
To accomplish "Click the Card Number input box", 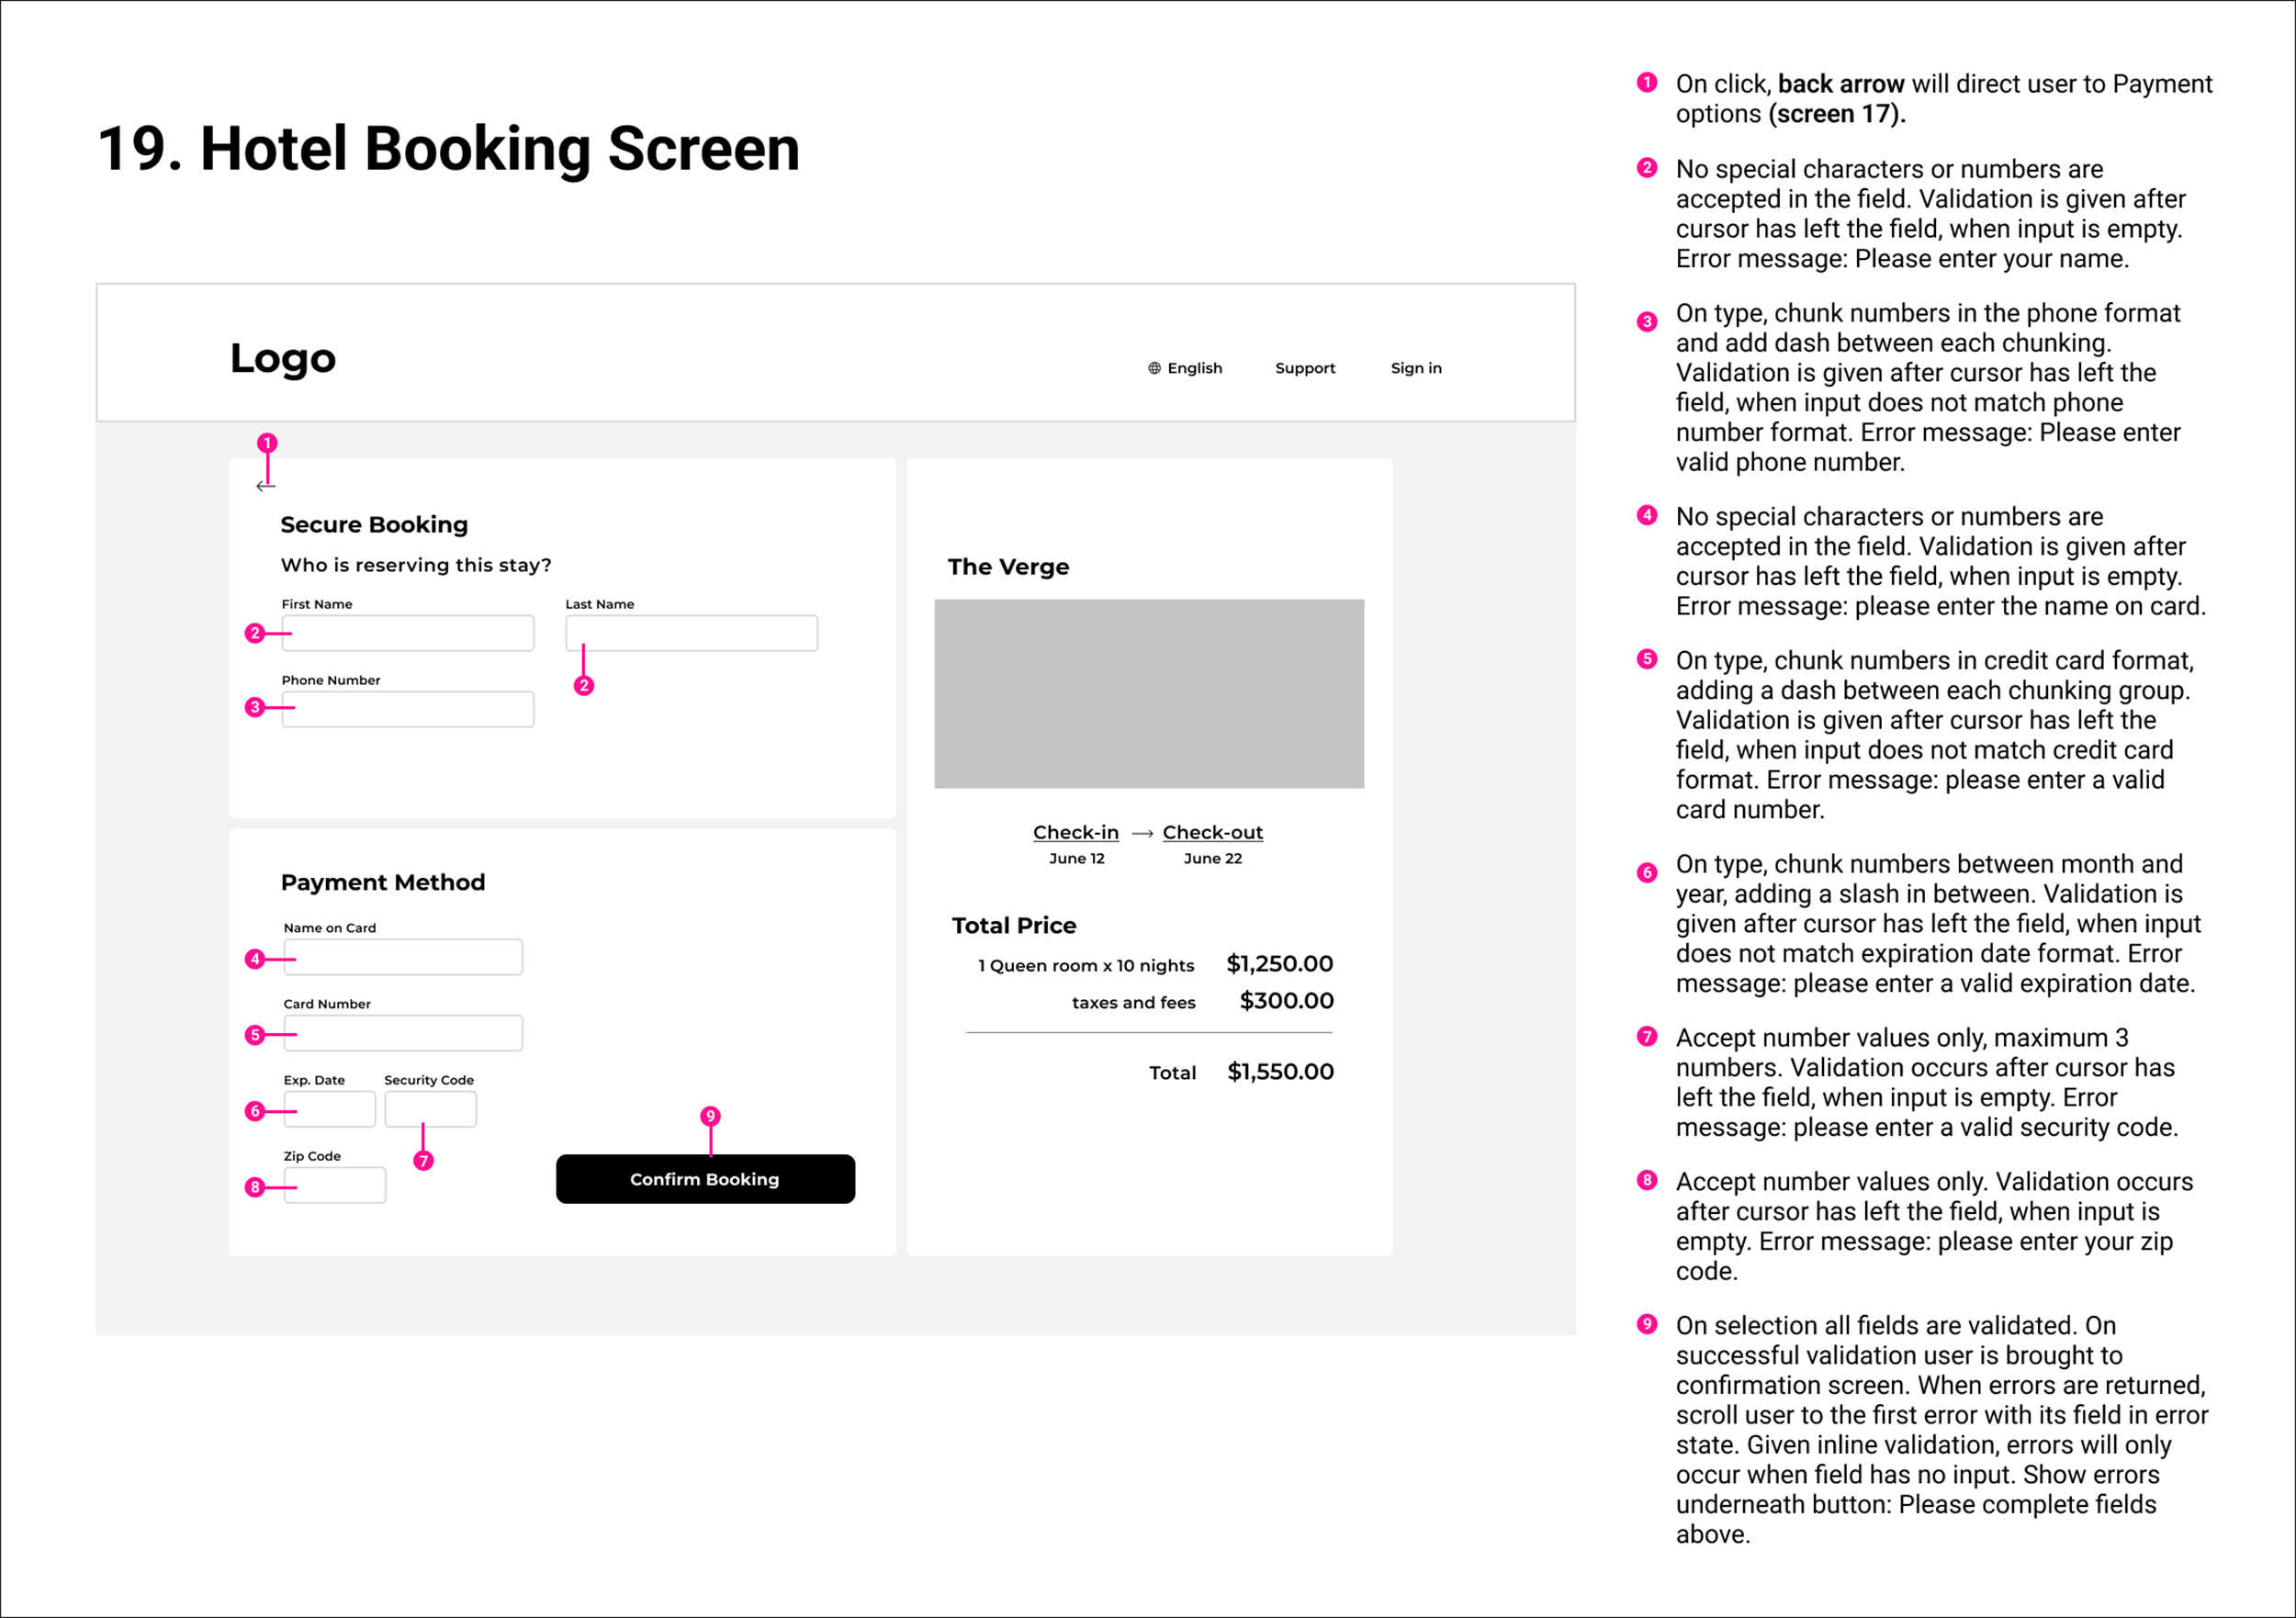I will coord(405,1033).
